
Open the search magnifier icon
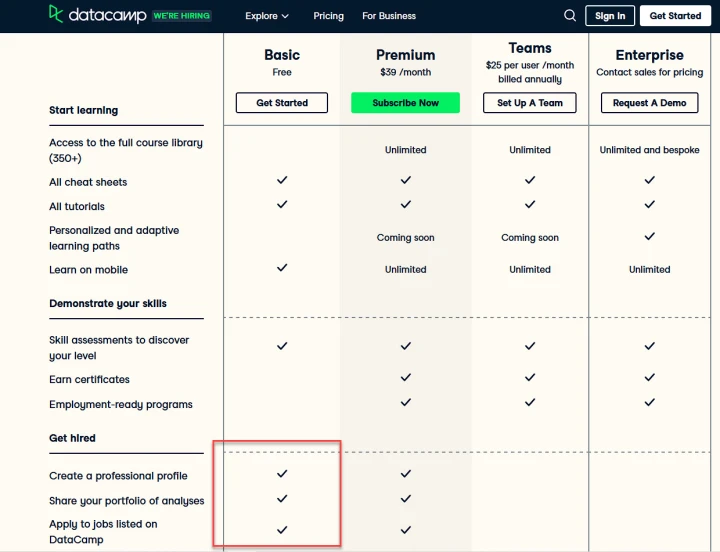[570, 16]
